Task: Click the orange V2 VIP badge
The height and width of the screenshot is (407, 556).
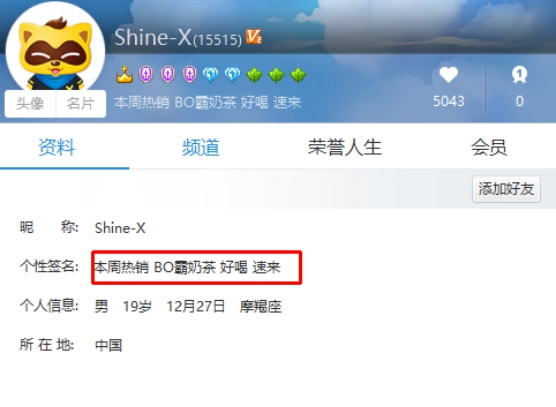Action: [254, 37]
